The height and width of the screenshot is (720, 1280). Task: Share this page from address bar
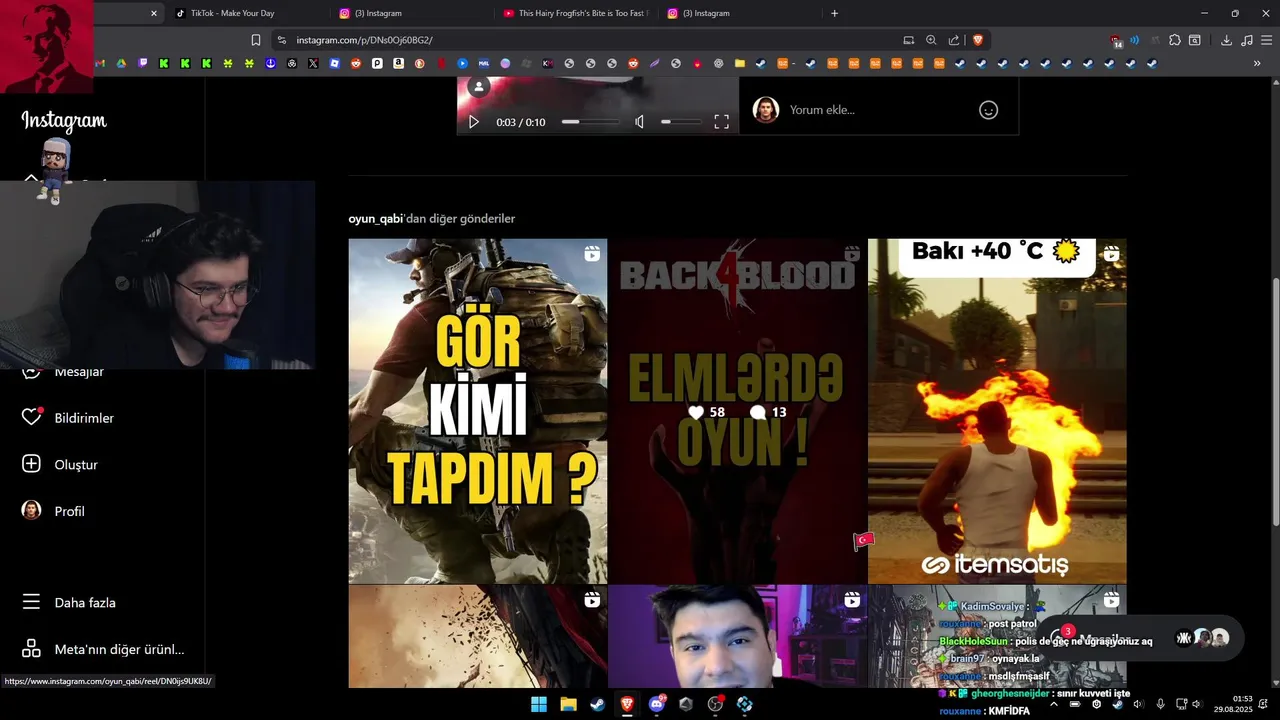pyautogui.click(x=954, y=40)
